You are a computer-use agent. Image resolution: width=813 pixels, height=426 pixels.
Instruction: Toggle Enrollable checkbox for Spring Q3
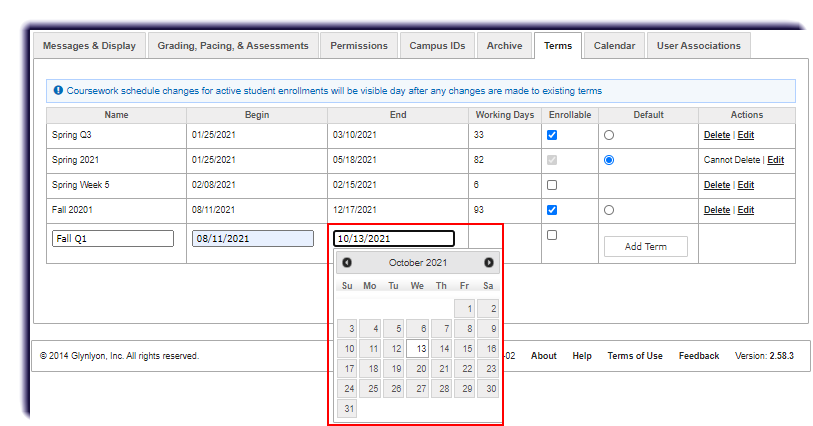pos(552,134)
